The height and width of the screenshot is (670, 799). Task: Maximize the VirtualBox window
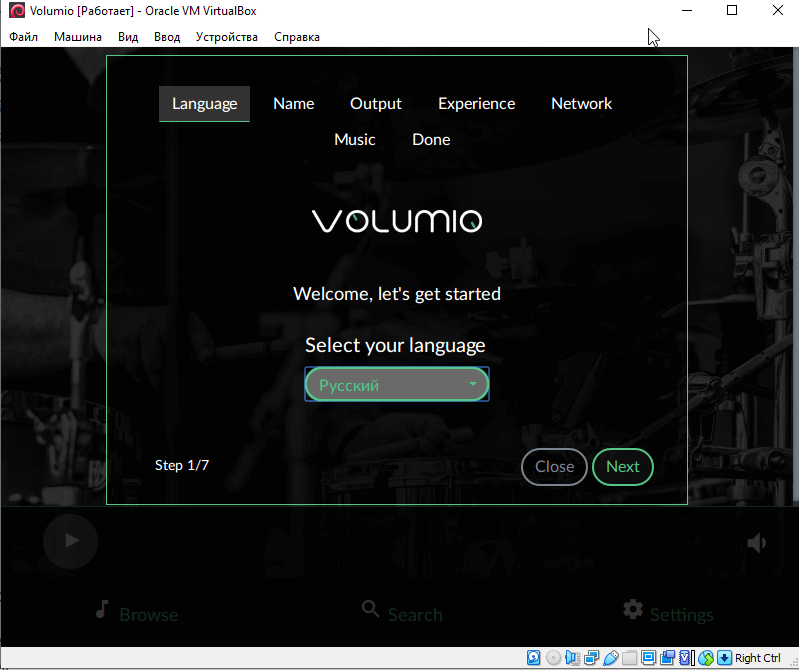point(732,11)
